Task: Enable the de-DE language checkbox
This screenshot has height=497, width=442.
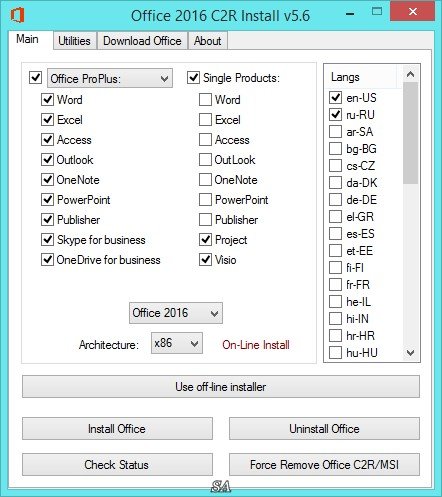Action: 335,200
